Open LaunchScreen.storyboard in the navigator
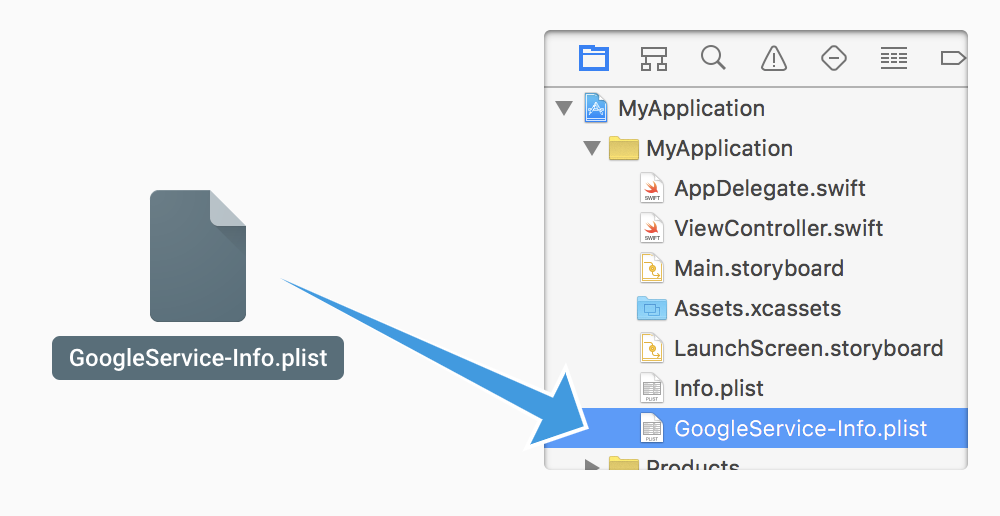Screen dimensions: 1000x516 [809, 348]
